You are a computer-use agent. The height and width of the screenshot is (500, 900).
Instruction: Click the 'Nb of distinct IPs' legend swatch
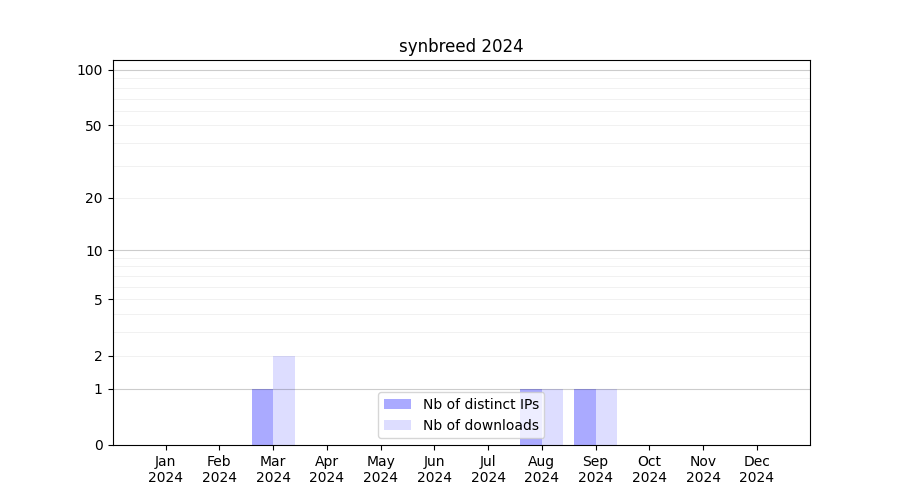pos(397,404)
